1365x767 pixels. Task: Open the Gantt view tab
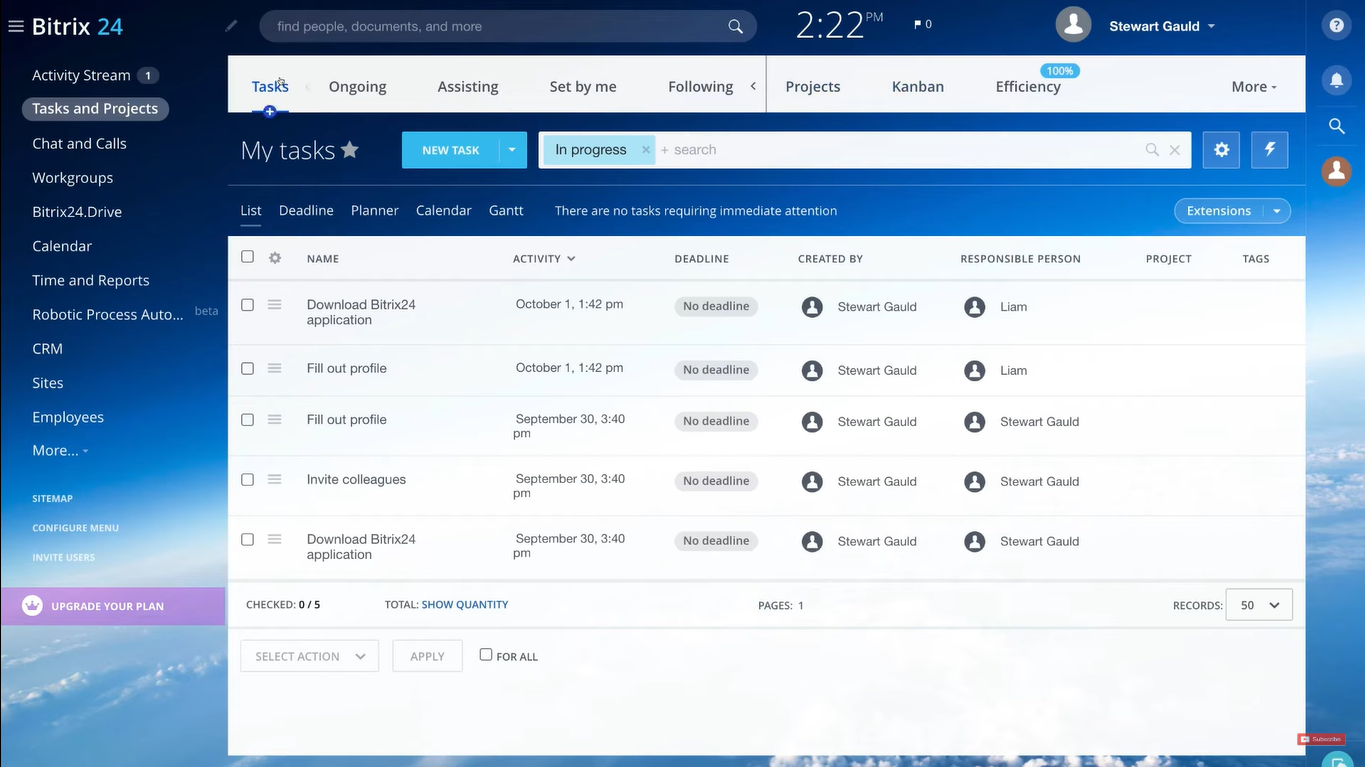(x=505, y=210)
